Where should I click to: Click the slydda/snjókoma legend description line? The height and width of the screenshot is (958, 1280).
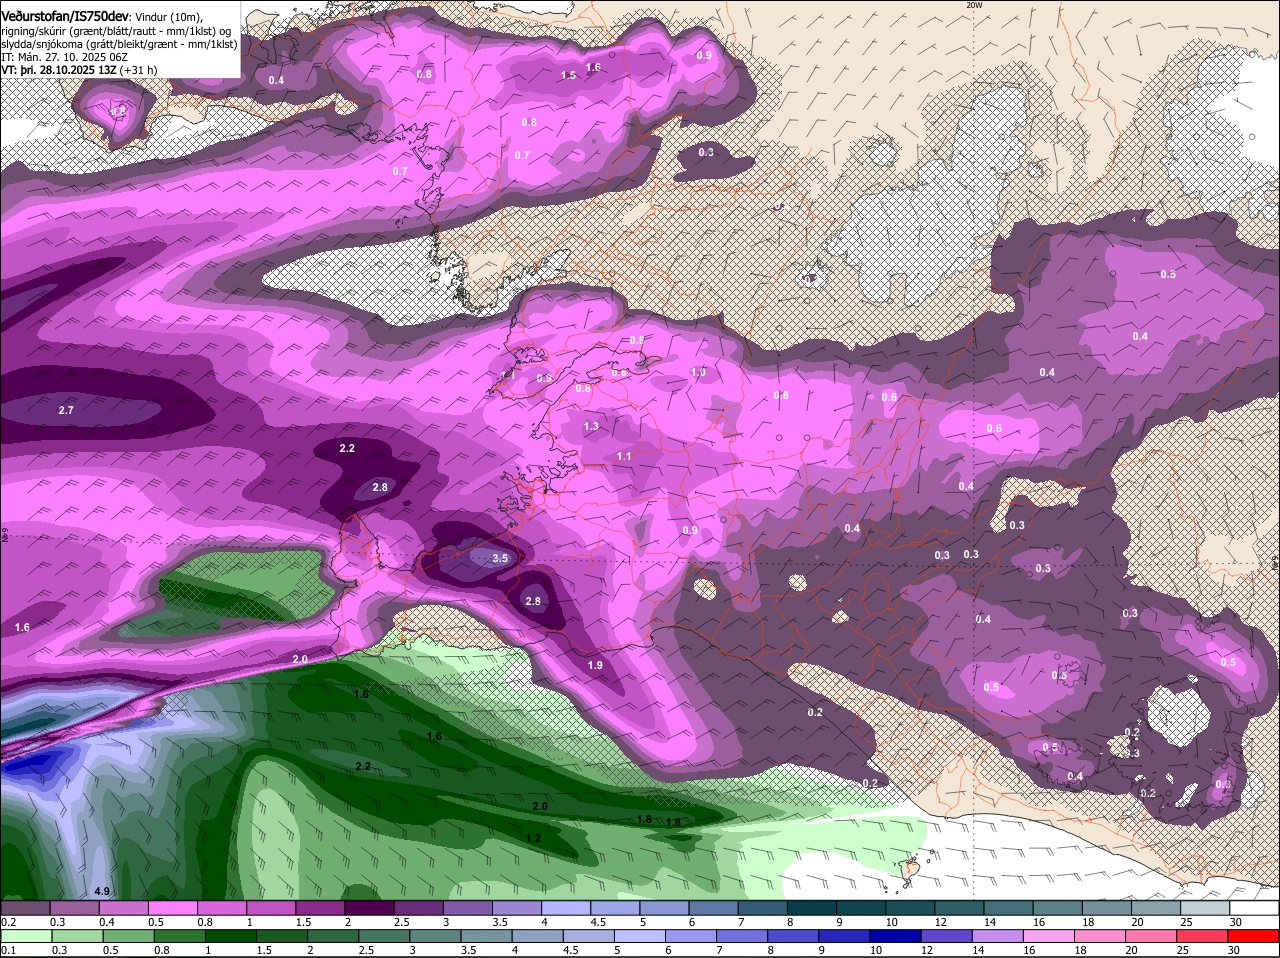[x=119, y=44]
